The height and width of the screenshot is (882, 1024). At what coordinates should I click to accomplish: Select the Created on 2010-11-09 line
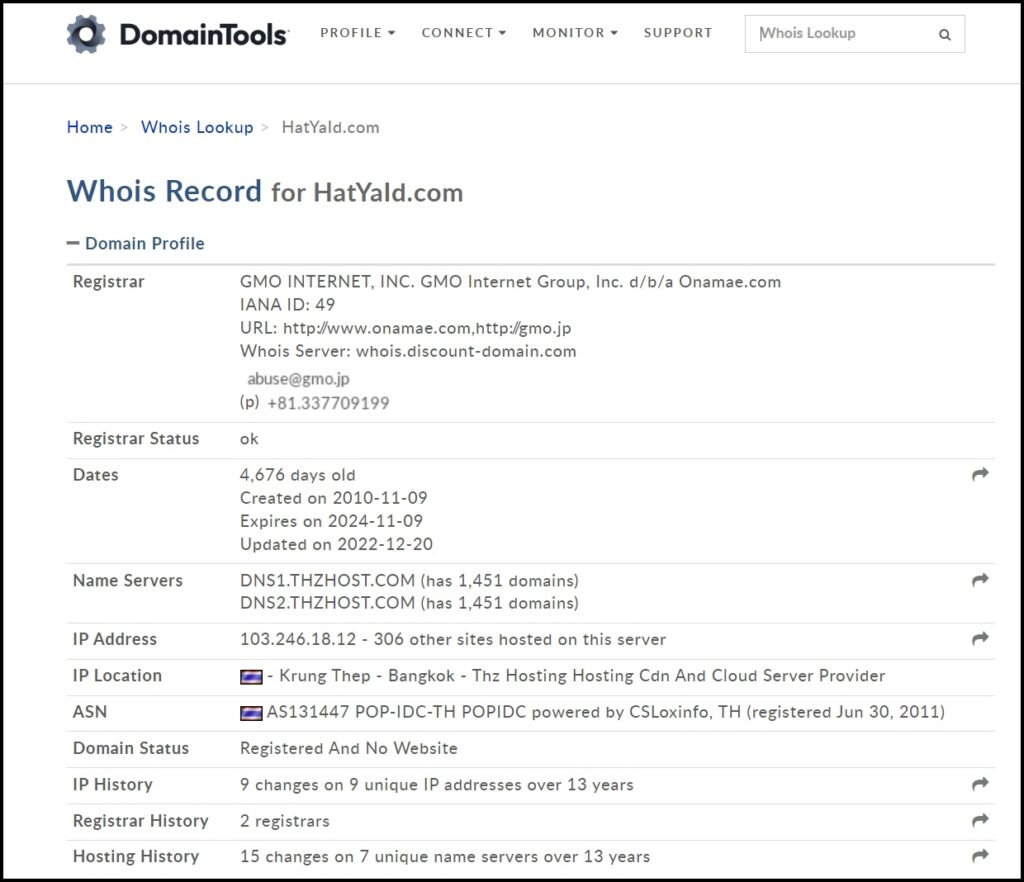(x=333, y=498)
